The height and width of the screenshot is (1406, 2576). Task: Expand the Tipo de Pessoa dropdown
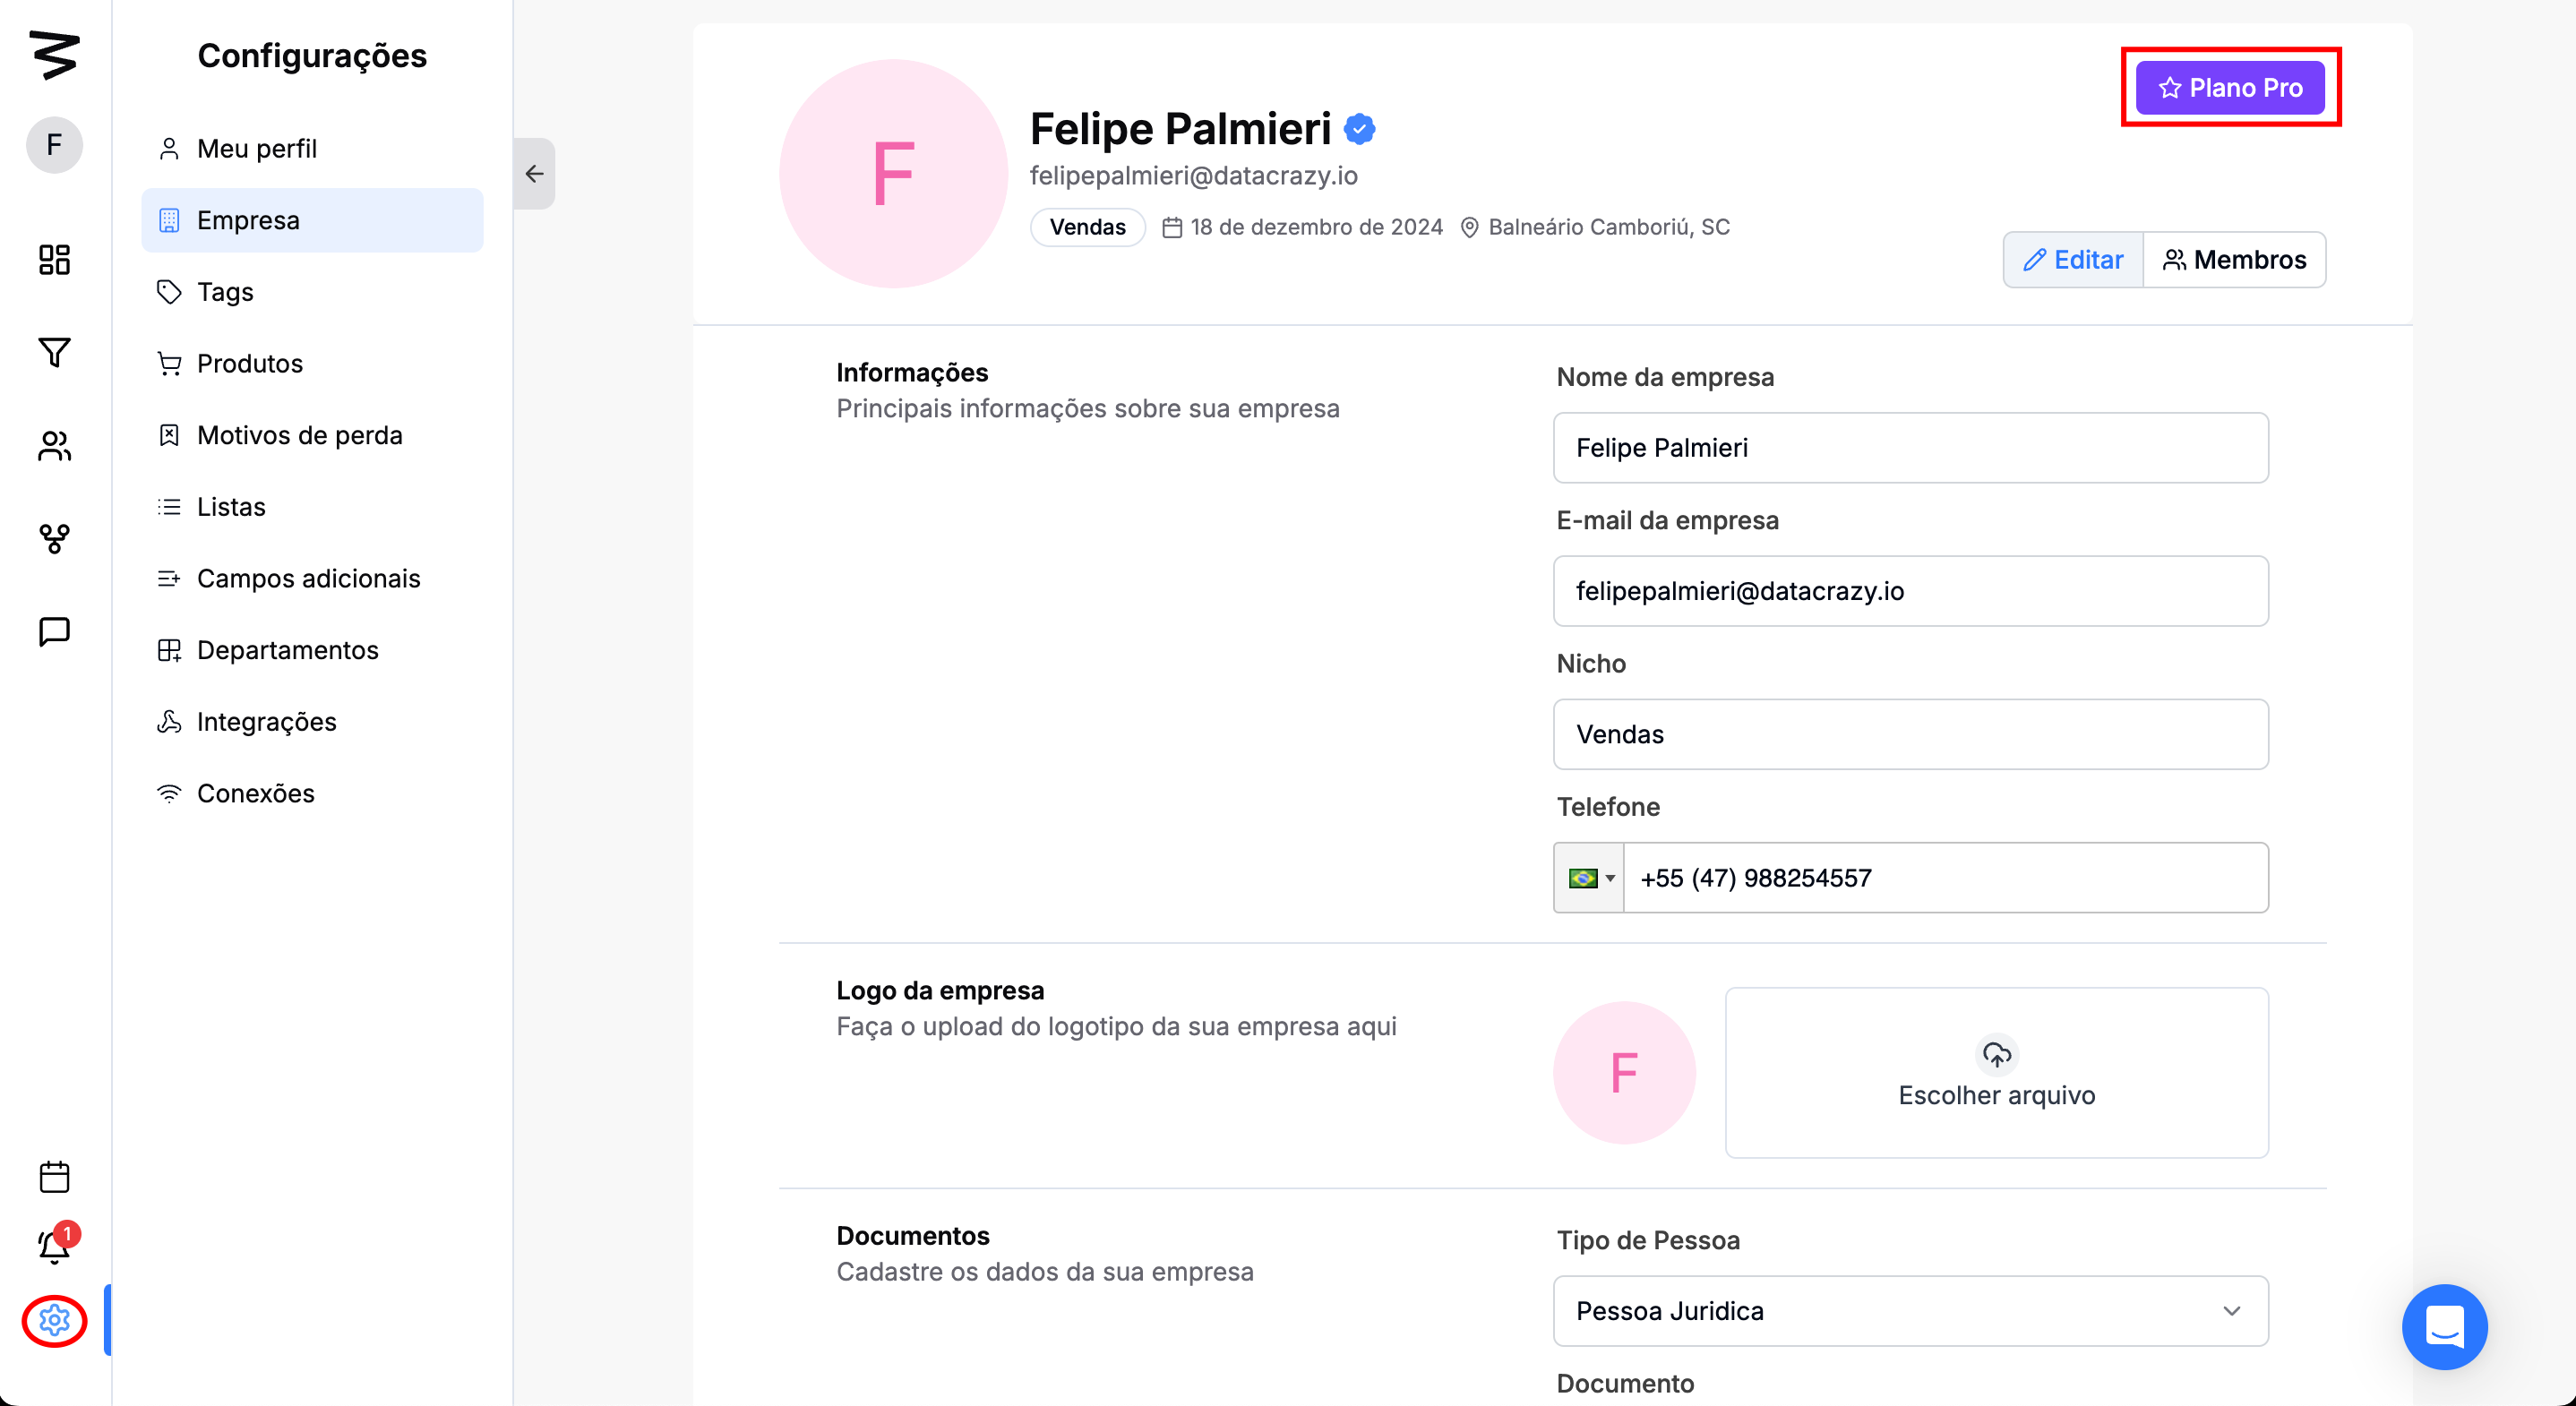tap(1910, 1311)
